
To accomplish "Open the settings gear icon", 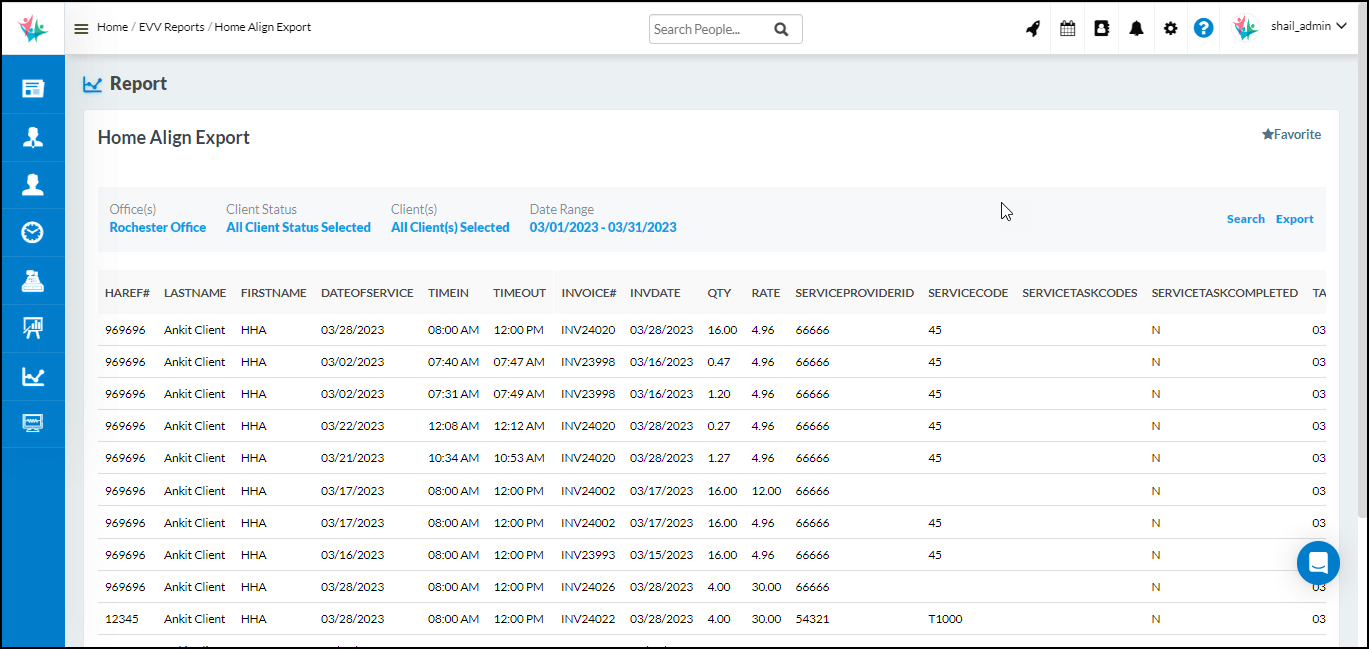I will (1170, 29).
